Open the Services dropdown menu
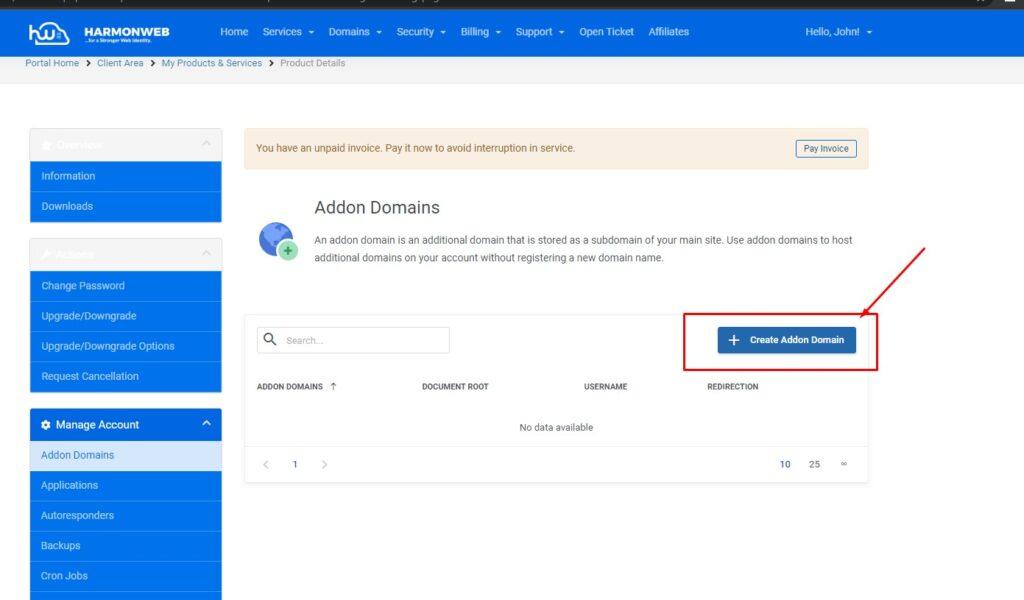The height and width of the screenshot is (600, 1024). [x=288, y=32]
